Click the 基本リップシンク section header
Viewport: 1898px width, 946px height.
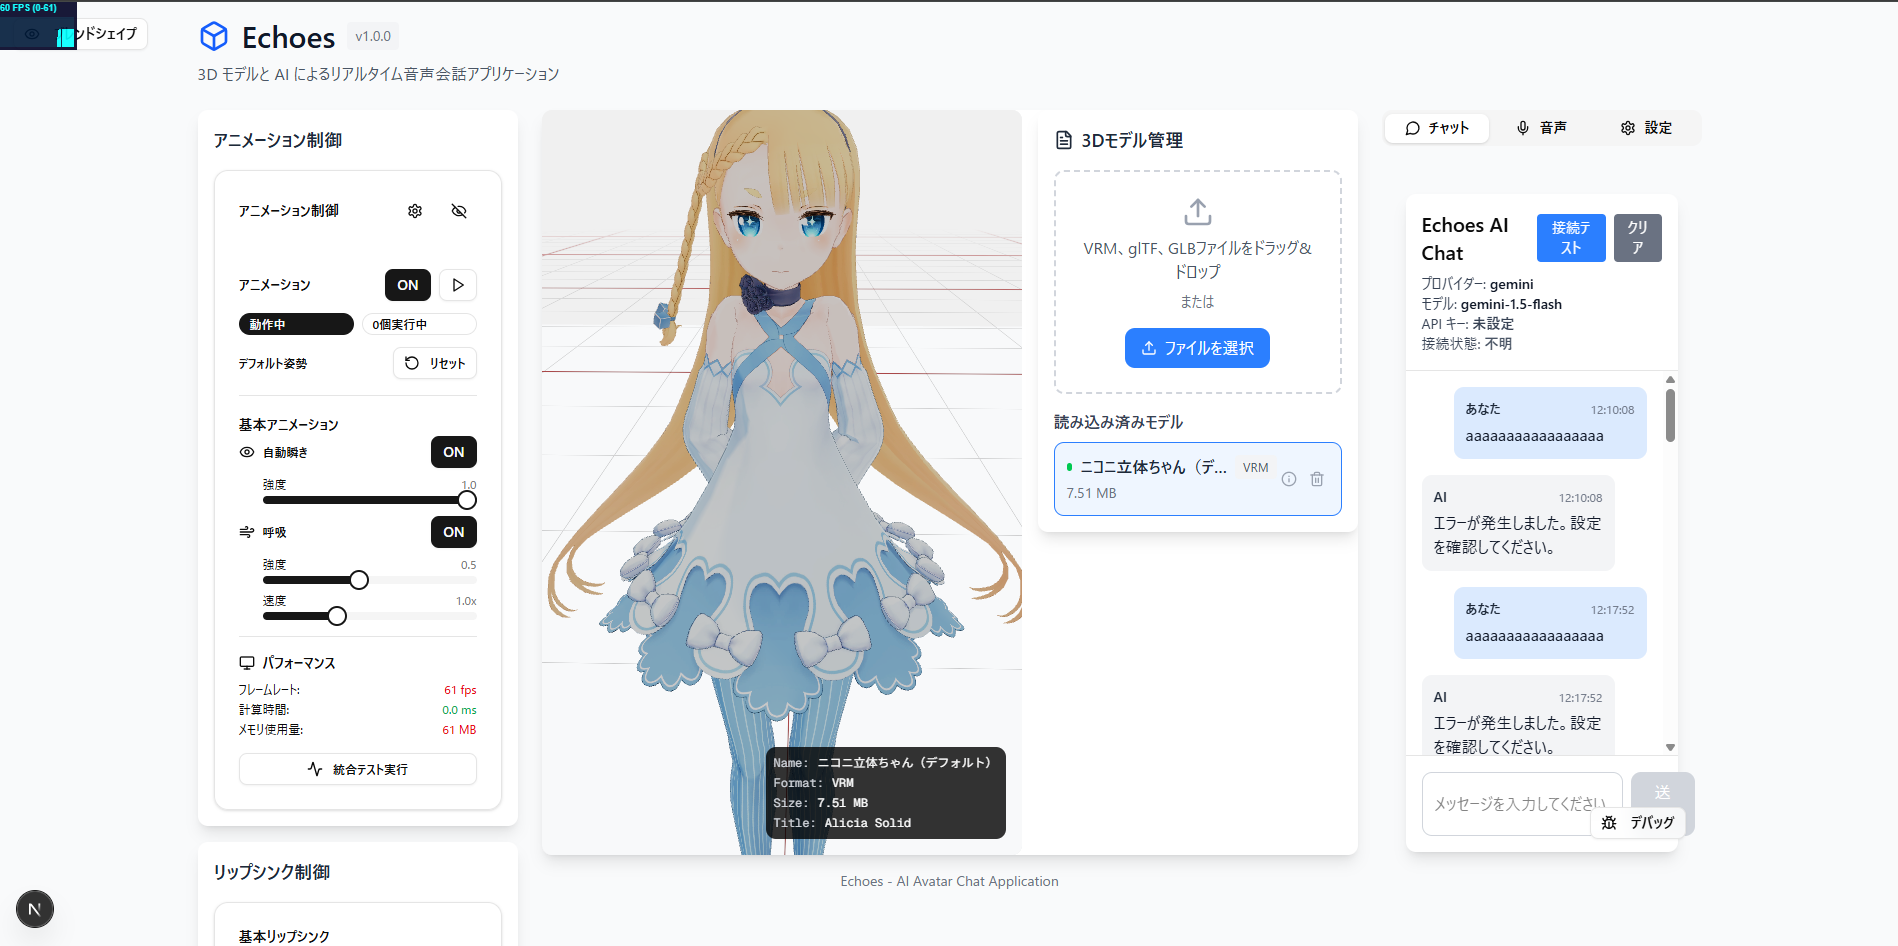284,936
